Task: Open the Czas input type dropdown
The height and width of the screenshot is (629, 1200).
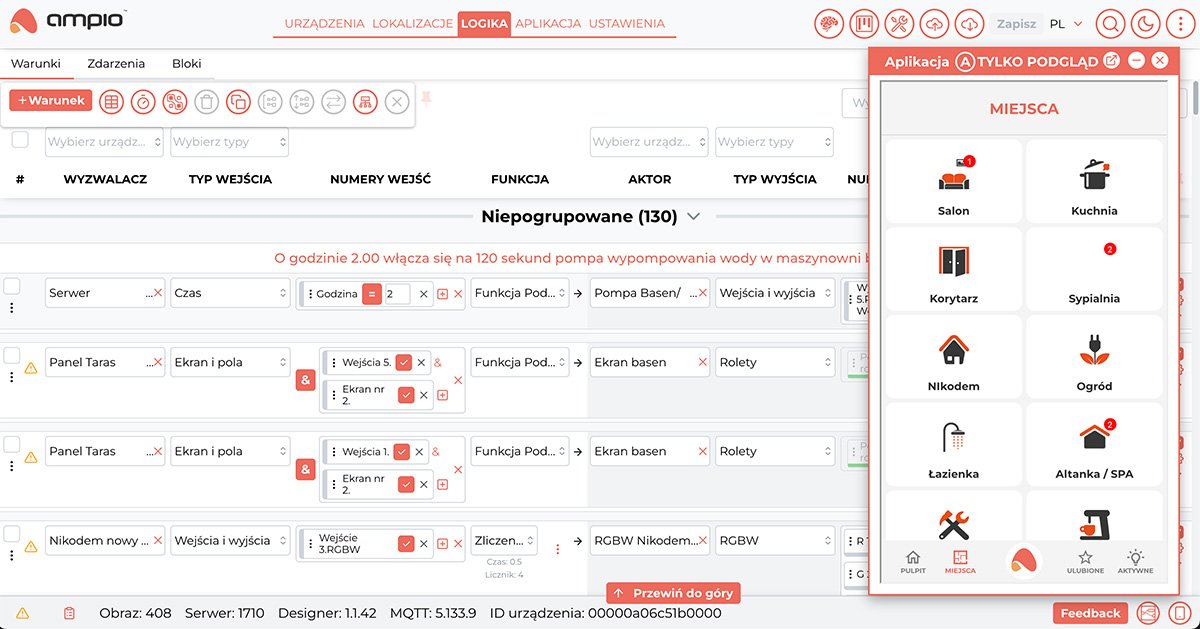Action: coord(229,293)
